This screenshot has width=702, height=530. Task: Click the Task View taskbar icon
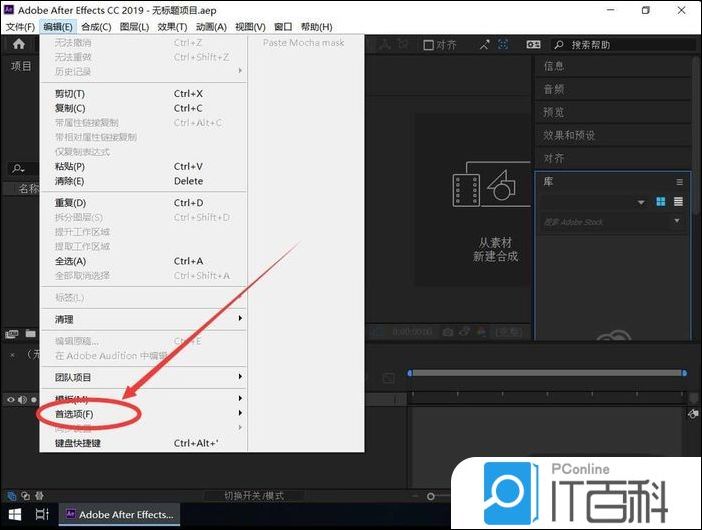(x=42, y=514)
